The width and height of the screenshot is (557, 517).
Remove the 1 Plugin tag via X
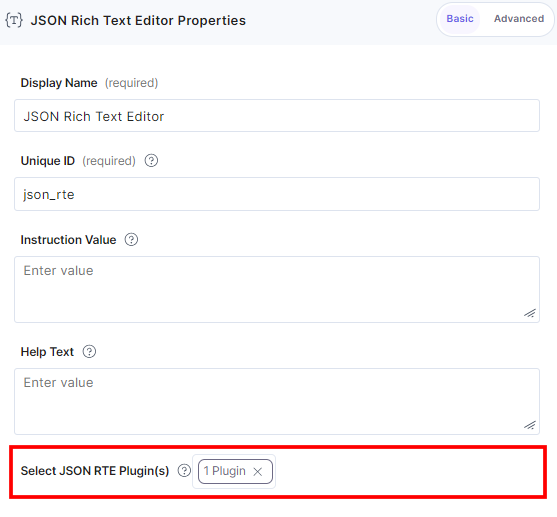[x=258, y=472]
